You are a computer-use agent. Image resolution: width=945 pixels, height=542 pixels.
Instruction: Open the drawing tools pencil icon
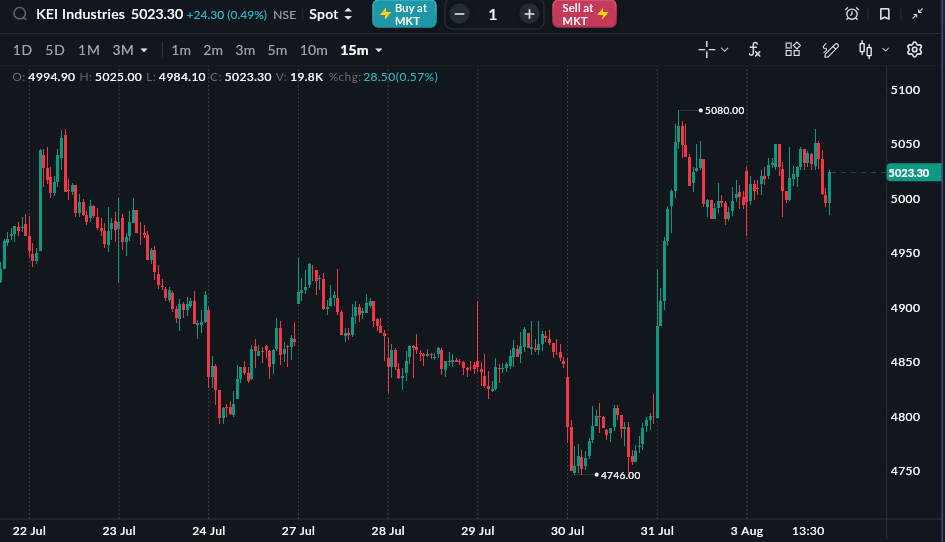(x=830, y=50)
